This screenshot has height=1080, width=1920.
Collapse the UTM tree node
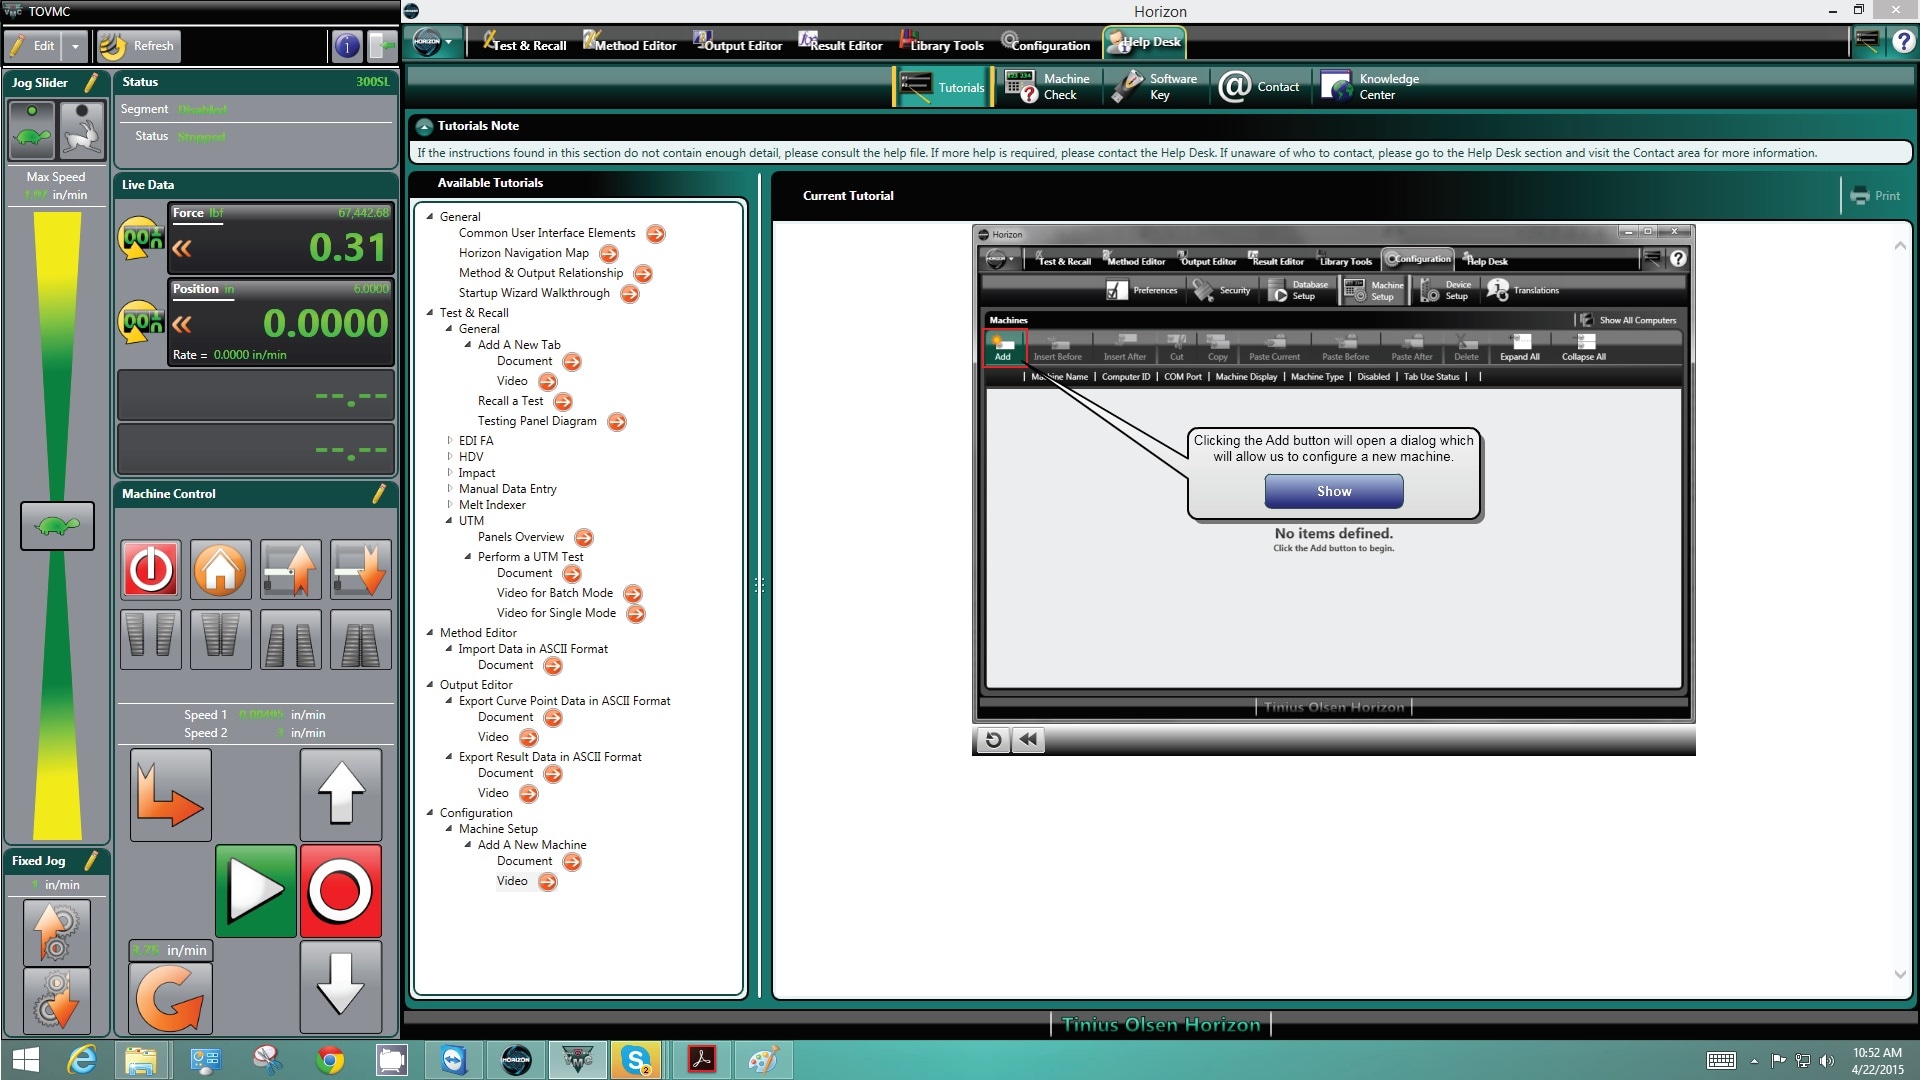pyautogui.click(x=449, y=520)
